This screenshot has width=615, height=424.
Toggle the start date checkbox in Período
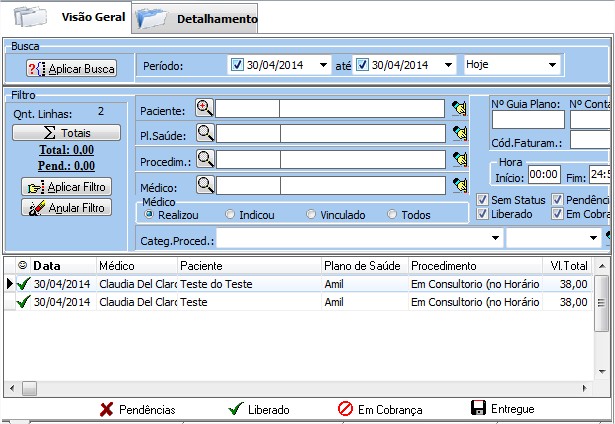pyautogui.click(x=237, y=65)
